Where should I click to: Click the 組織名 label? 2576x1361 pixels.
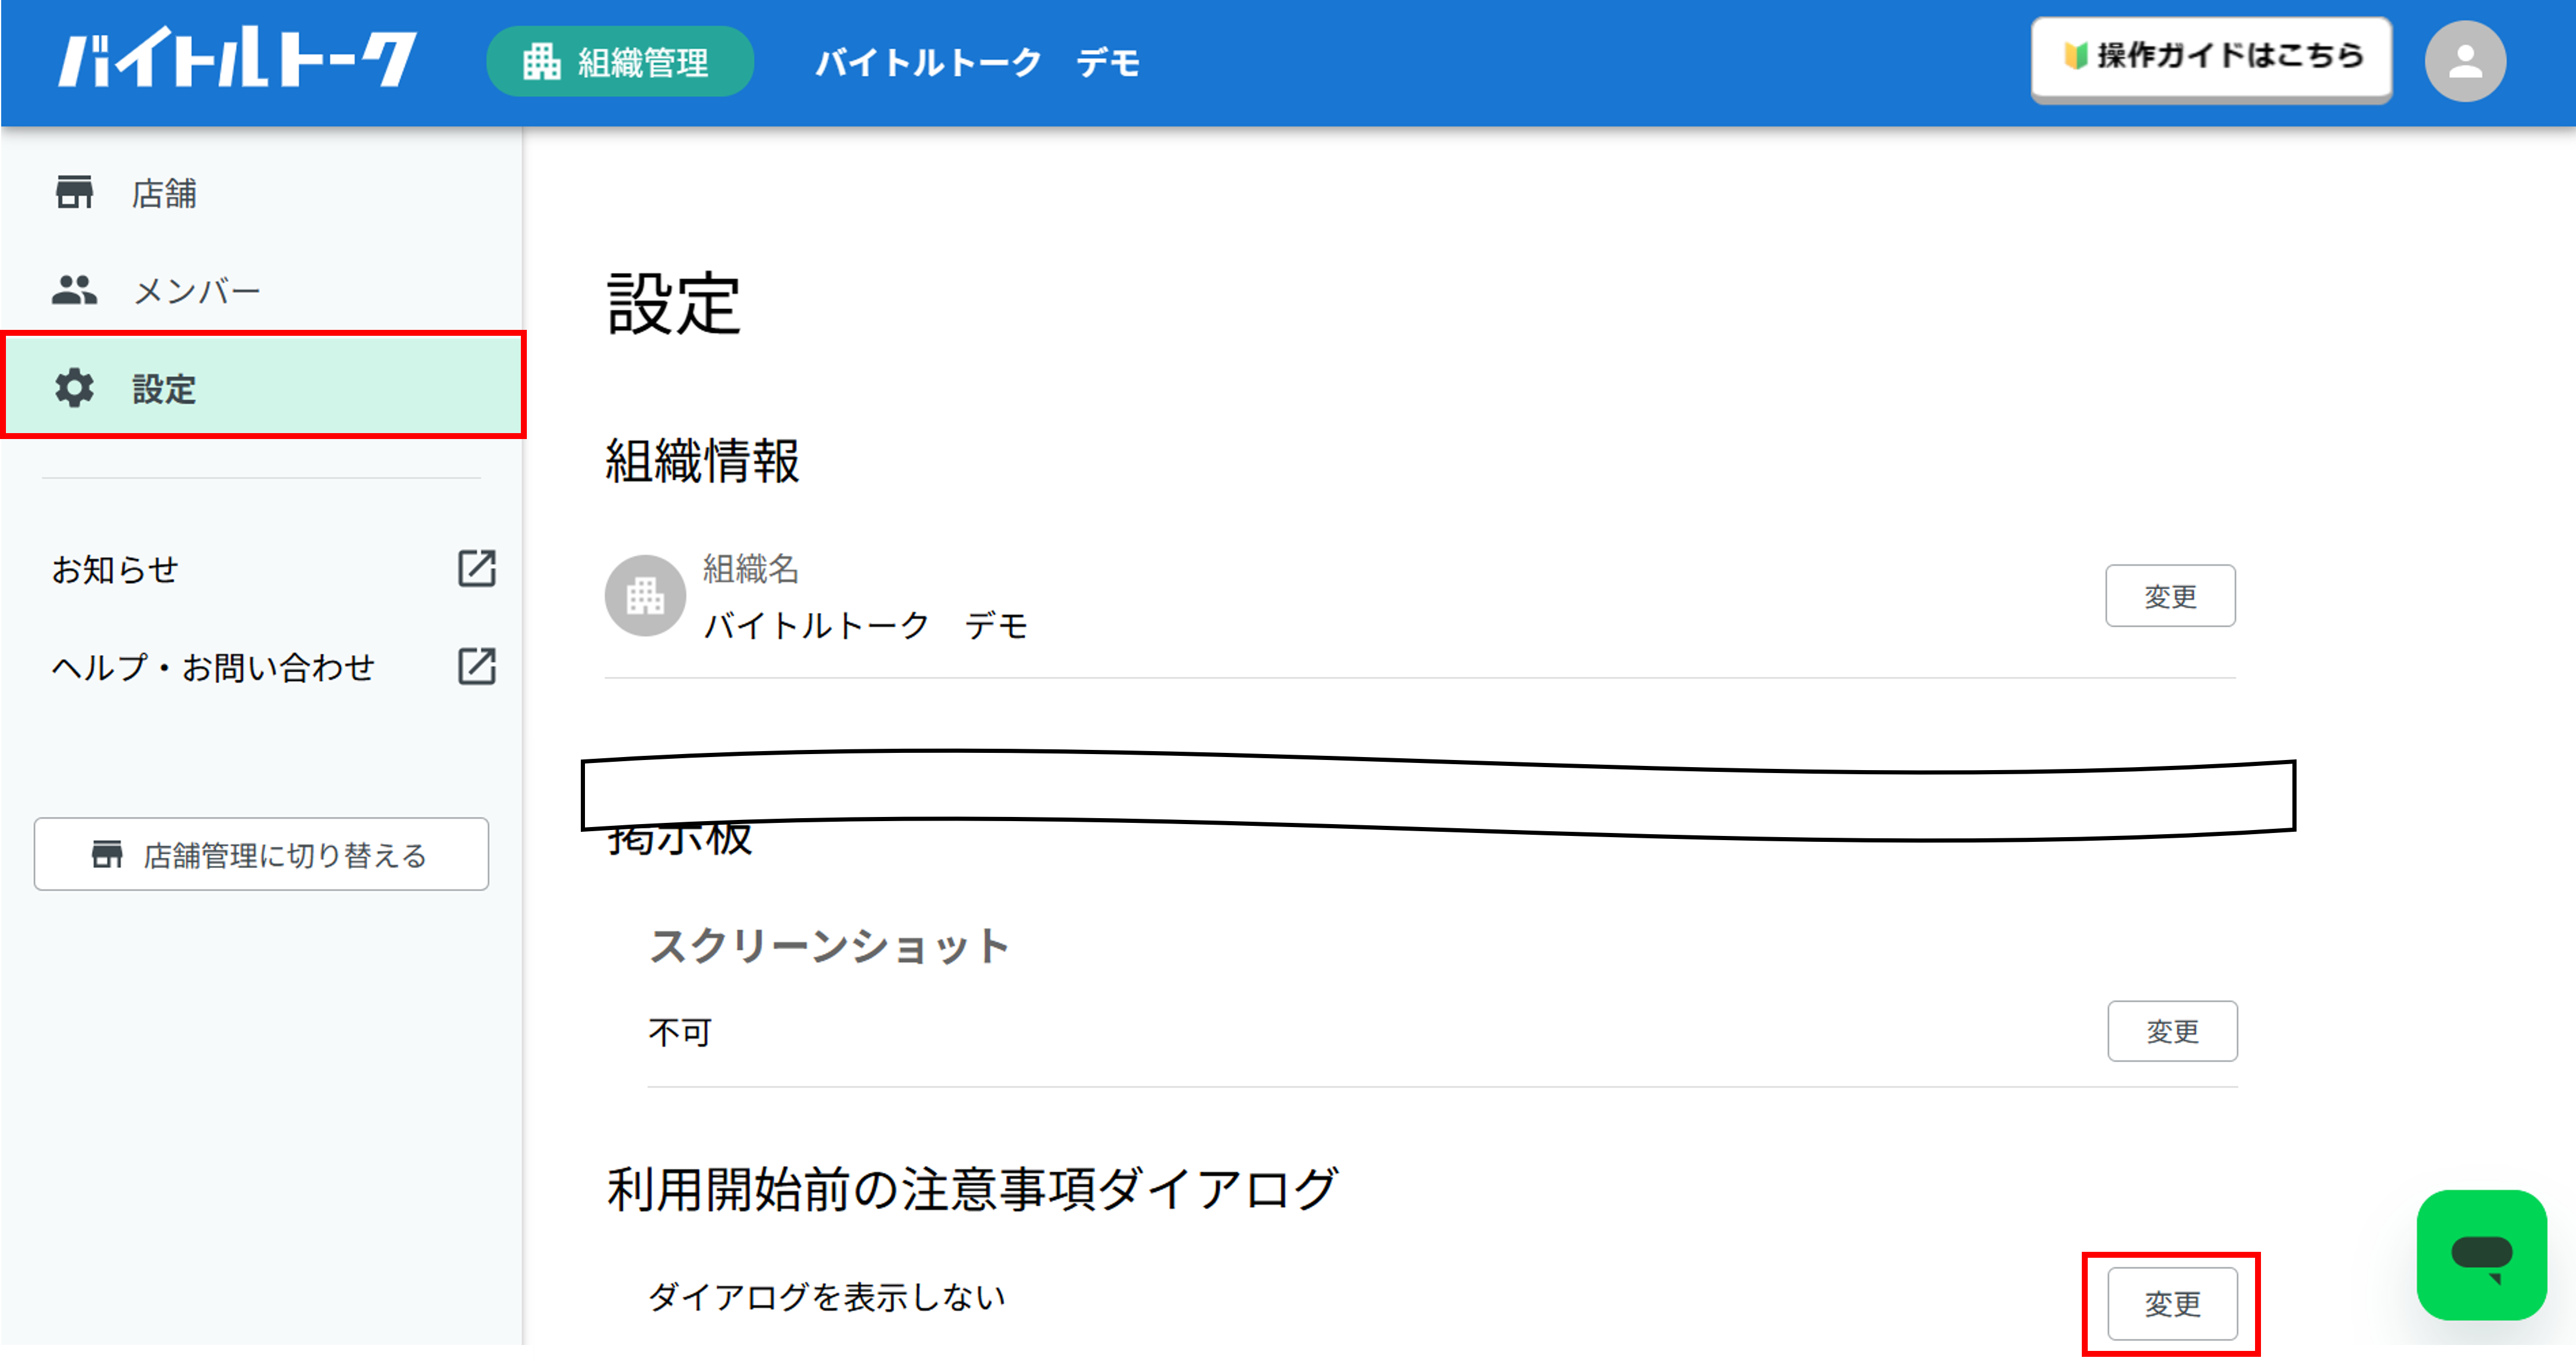click(751, 568)
